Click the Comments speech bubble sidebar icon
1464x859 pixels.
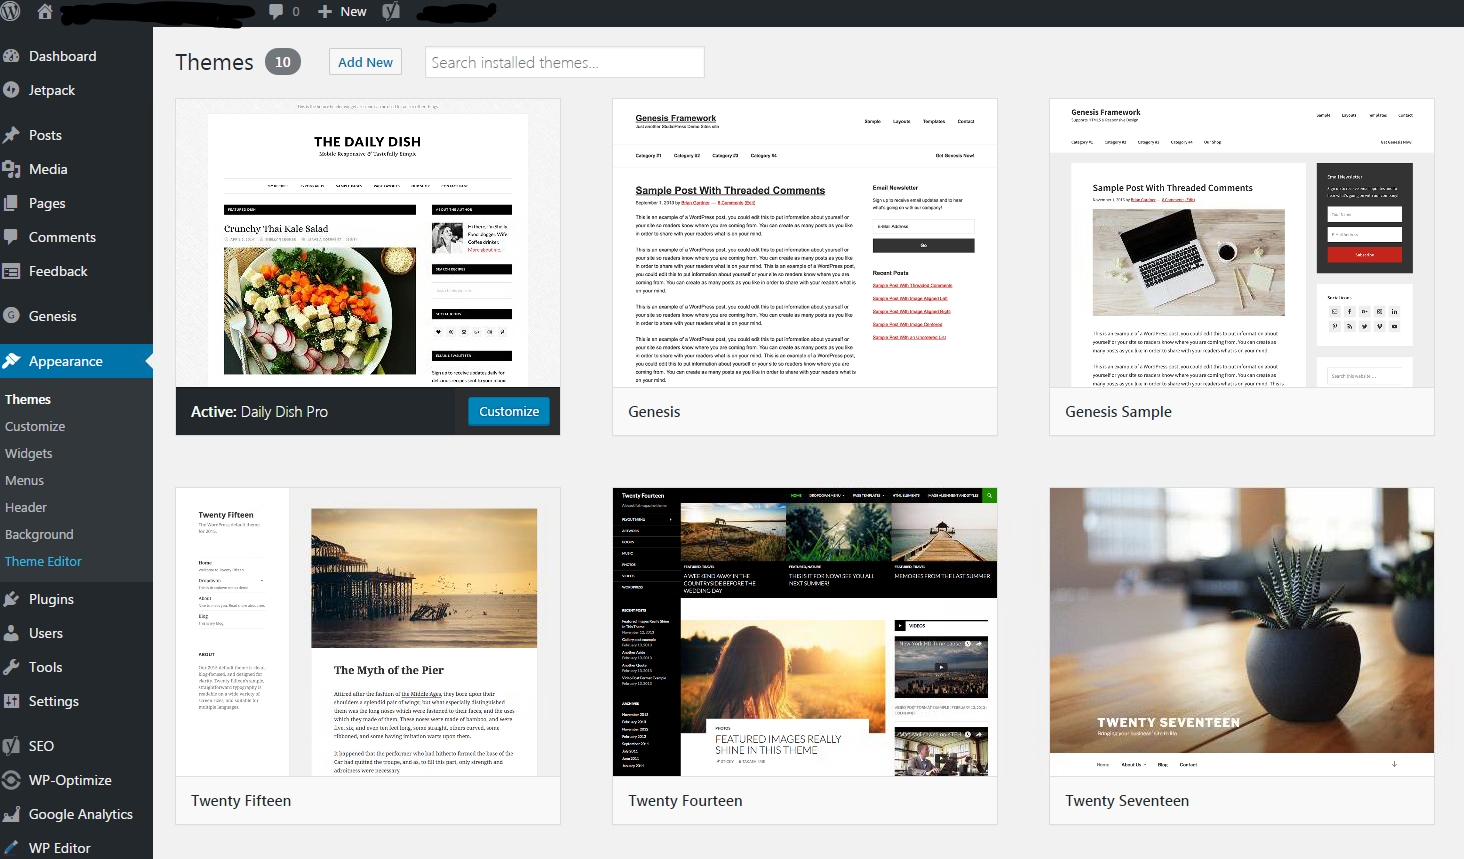[x=11, y=237]
